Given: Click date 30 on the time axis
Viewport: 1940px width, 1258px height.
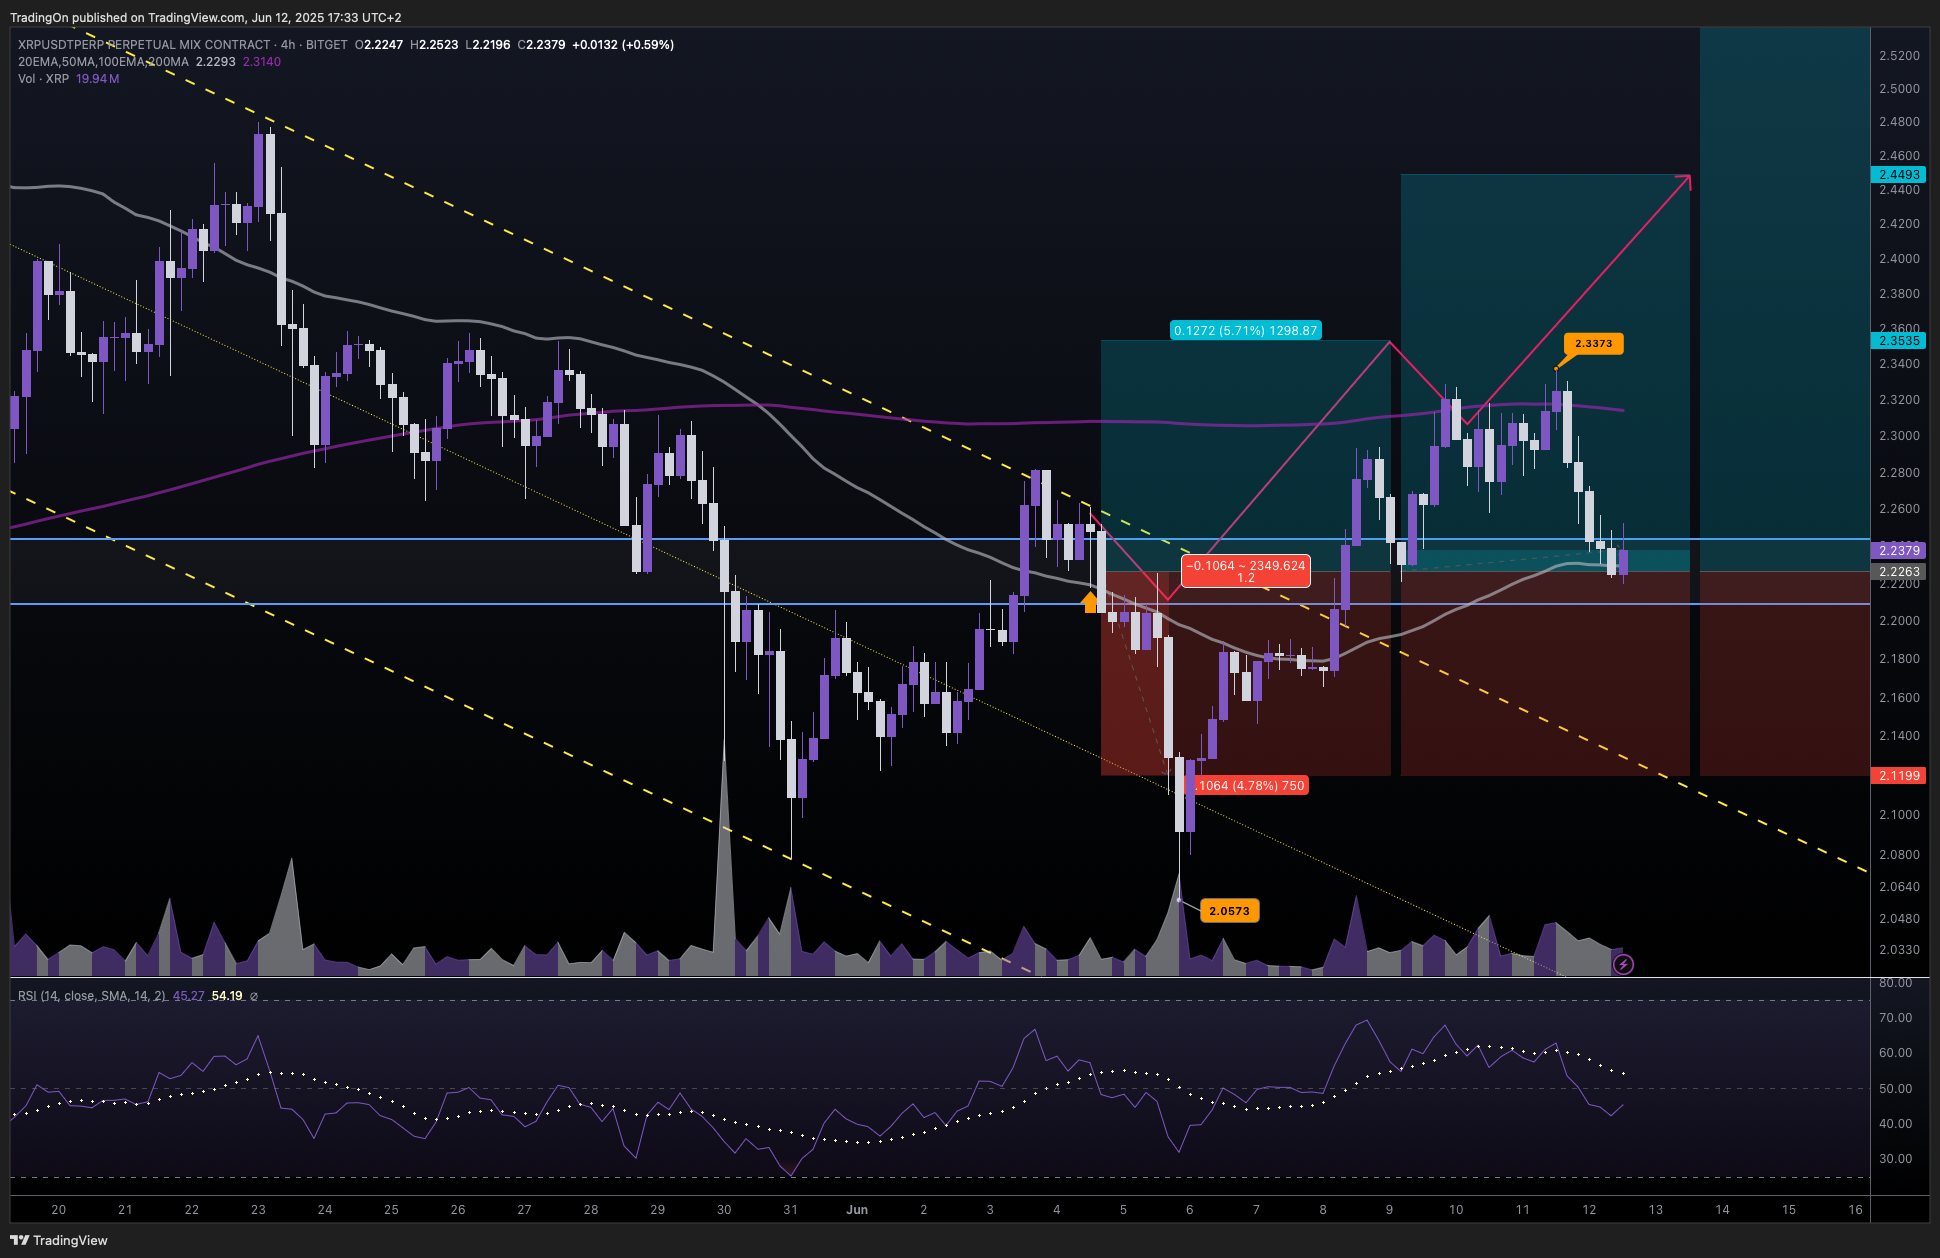Looking at the screenshot, I should coord(724,1210).
